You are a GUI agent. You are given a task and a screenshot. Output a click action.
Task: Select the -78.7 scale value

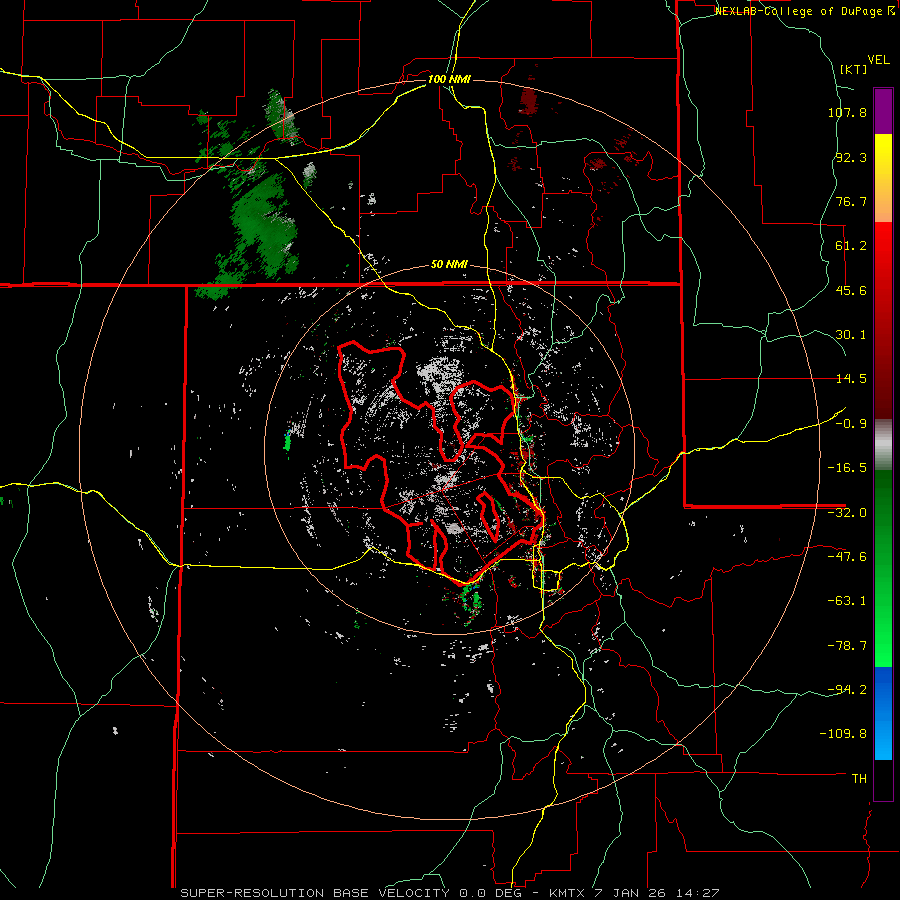click(847, 646)
